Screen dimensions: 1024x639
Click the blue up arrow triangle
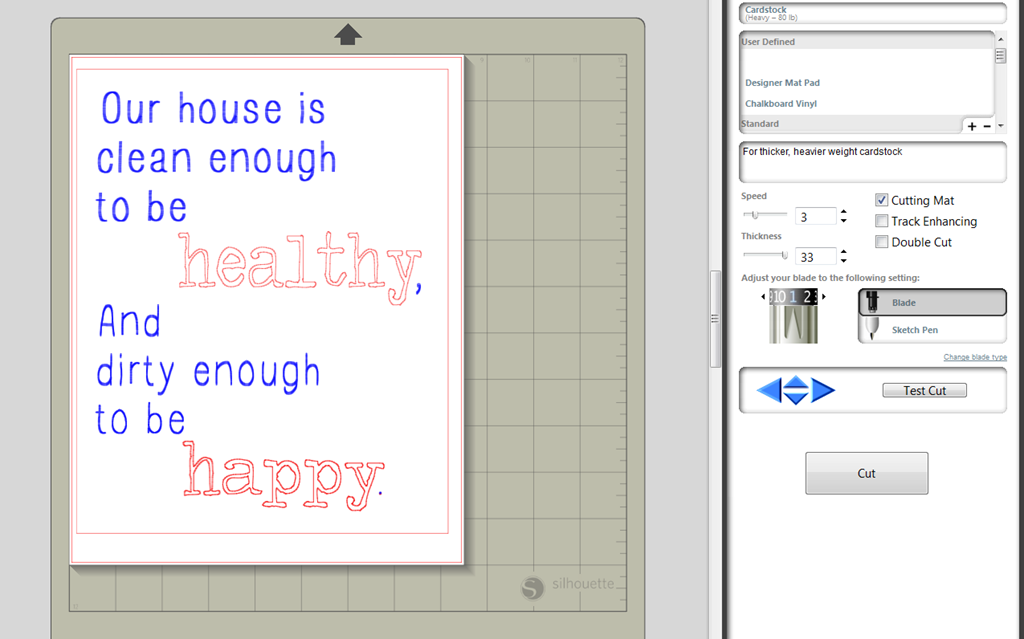click(795, 383)
